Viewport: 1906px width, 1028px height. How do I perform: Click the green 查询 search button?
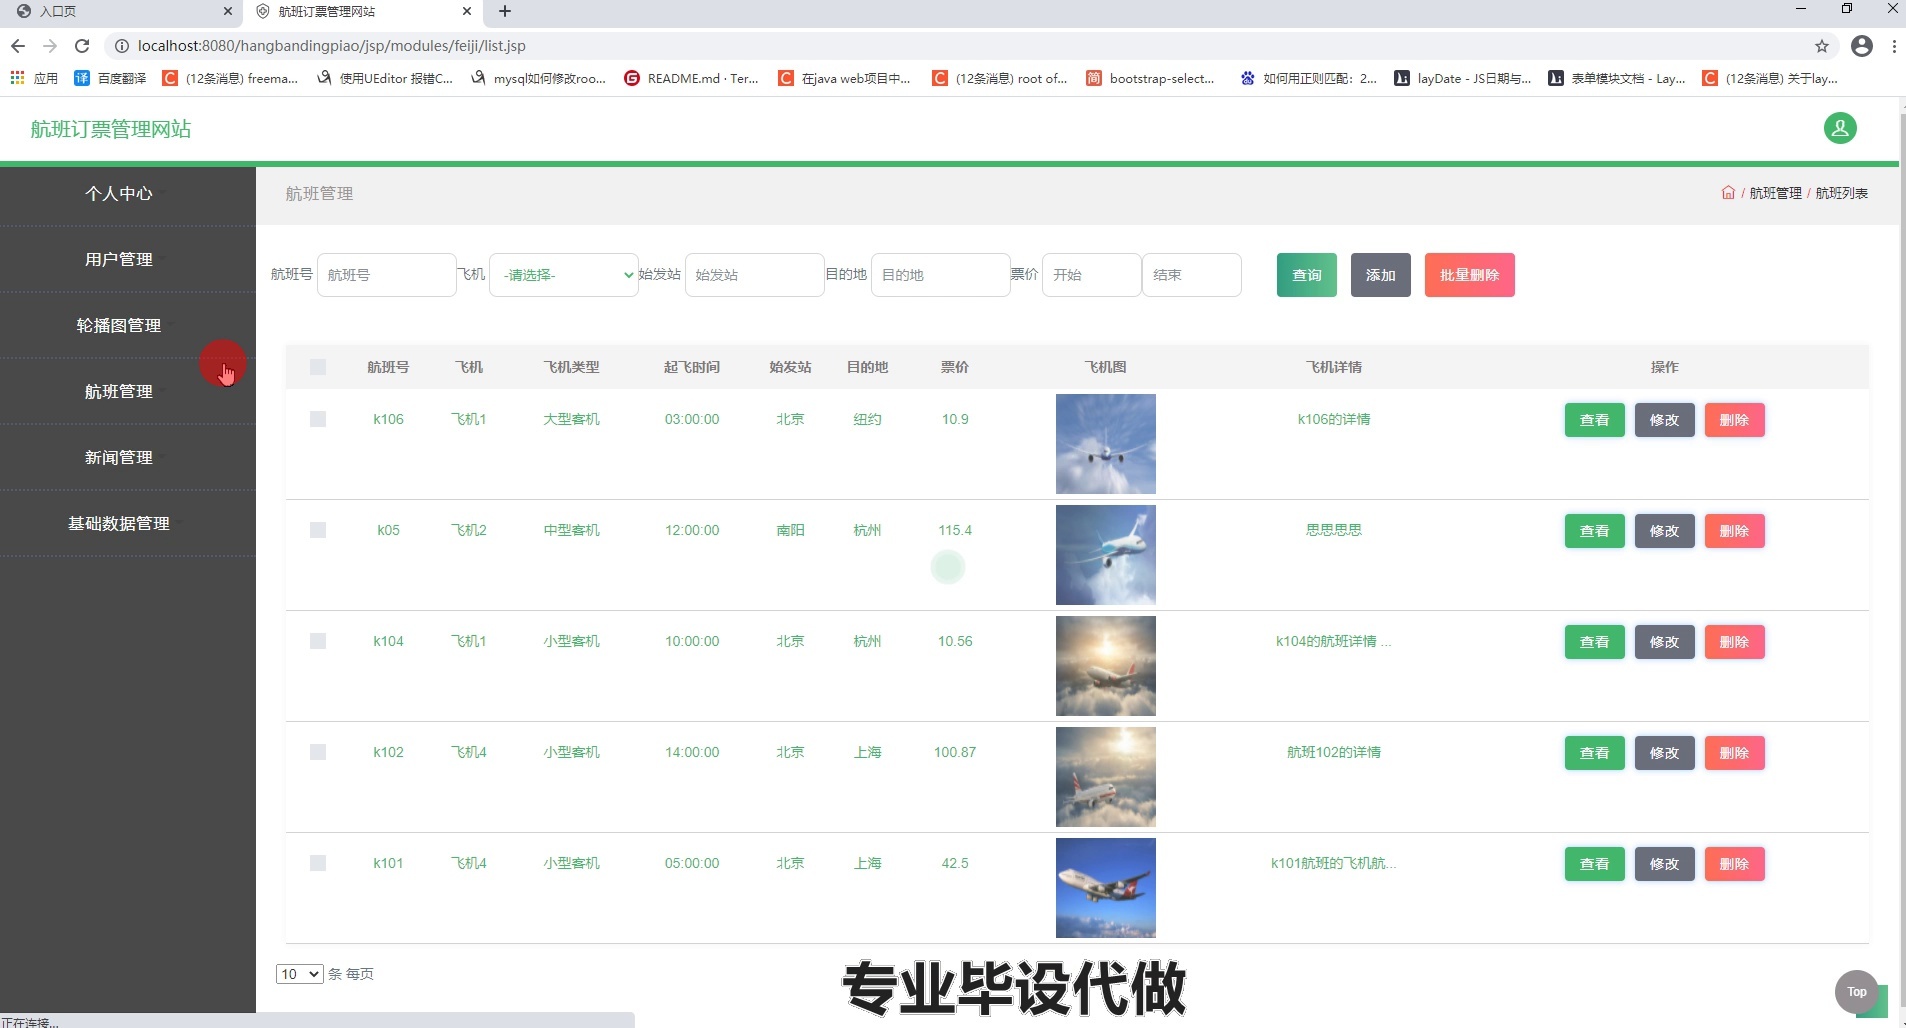(x=1307, y=275)
